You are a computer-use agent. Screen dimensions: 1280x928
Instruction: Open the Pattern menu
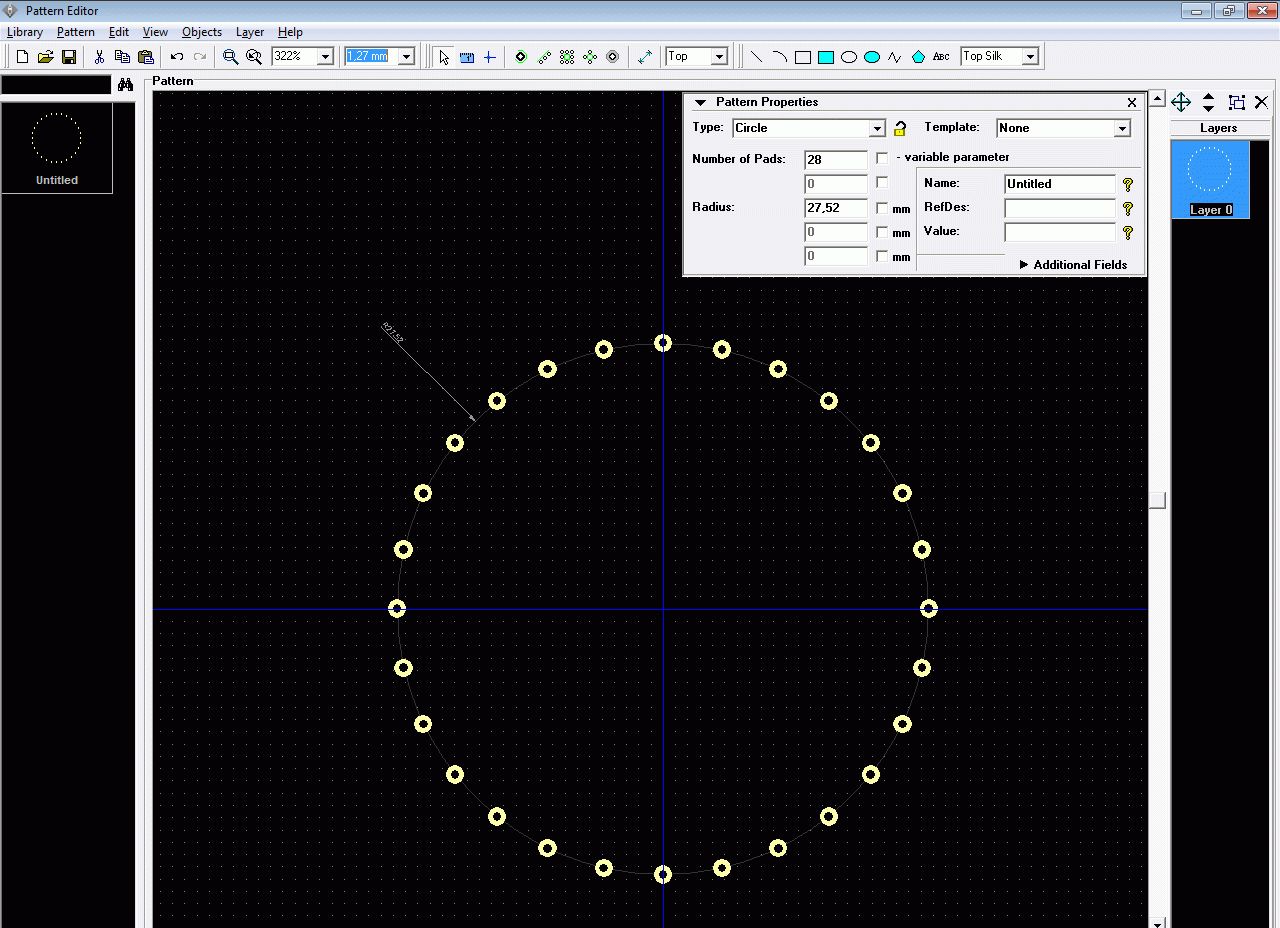[x=75, y=32]
